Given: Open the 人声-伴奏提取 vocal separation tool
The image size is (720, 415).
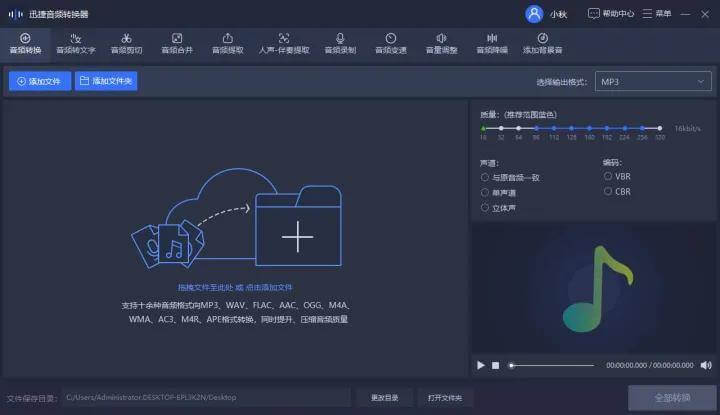Looking at the screenshot, I should point(284,44).
